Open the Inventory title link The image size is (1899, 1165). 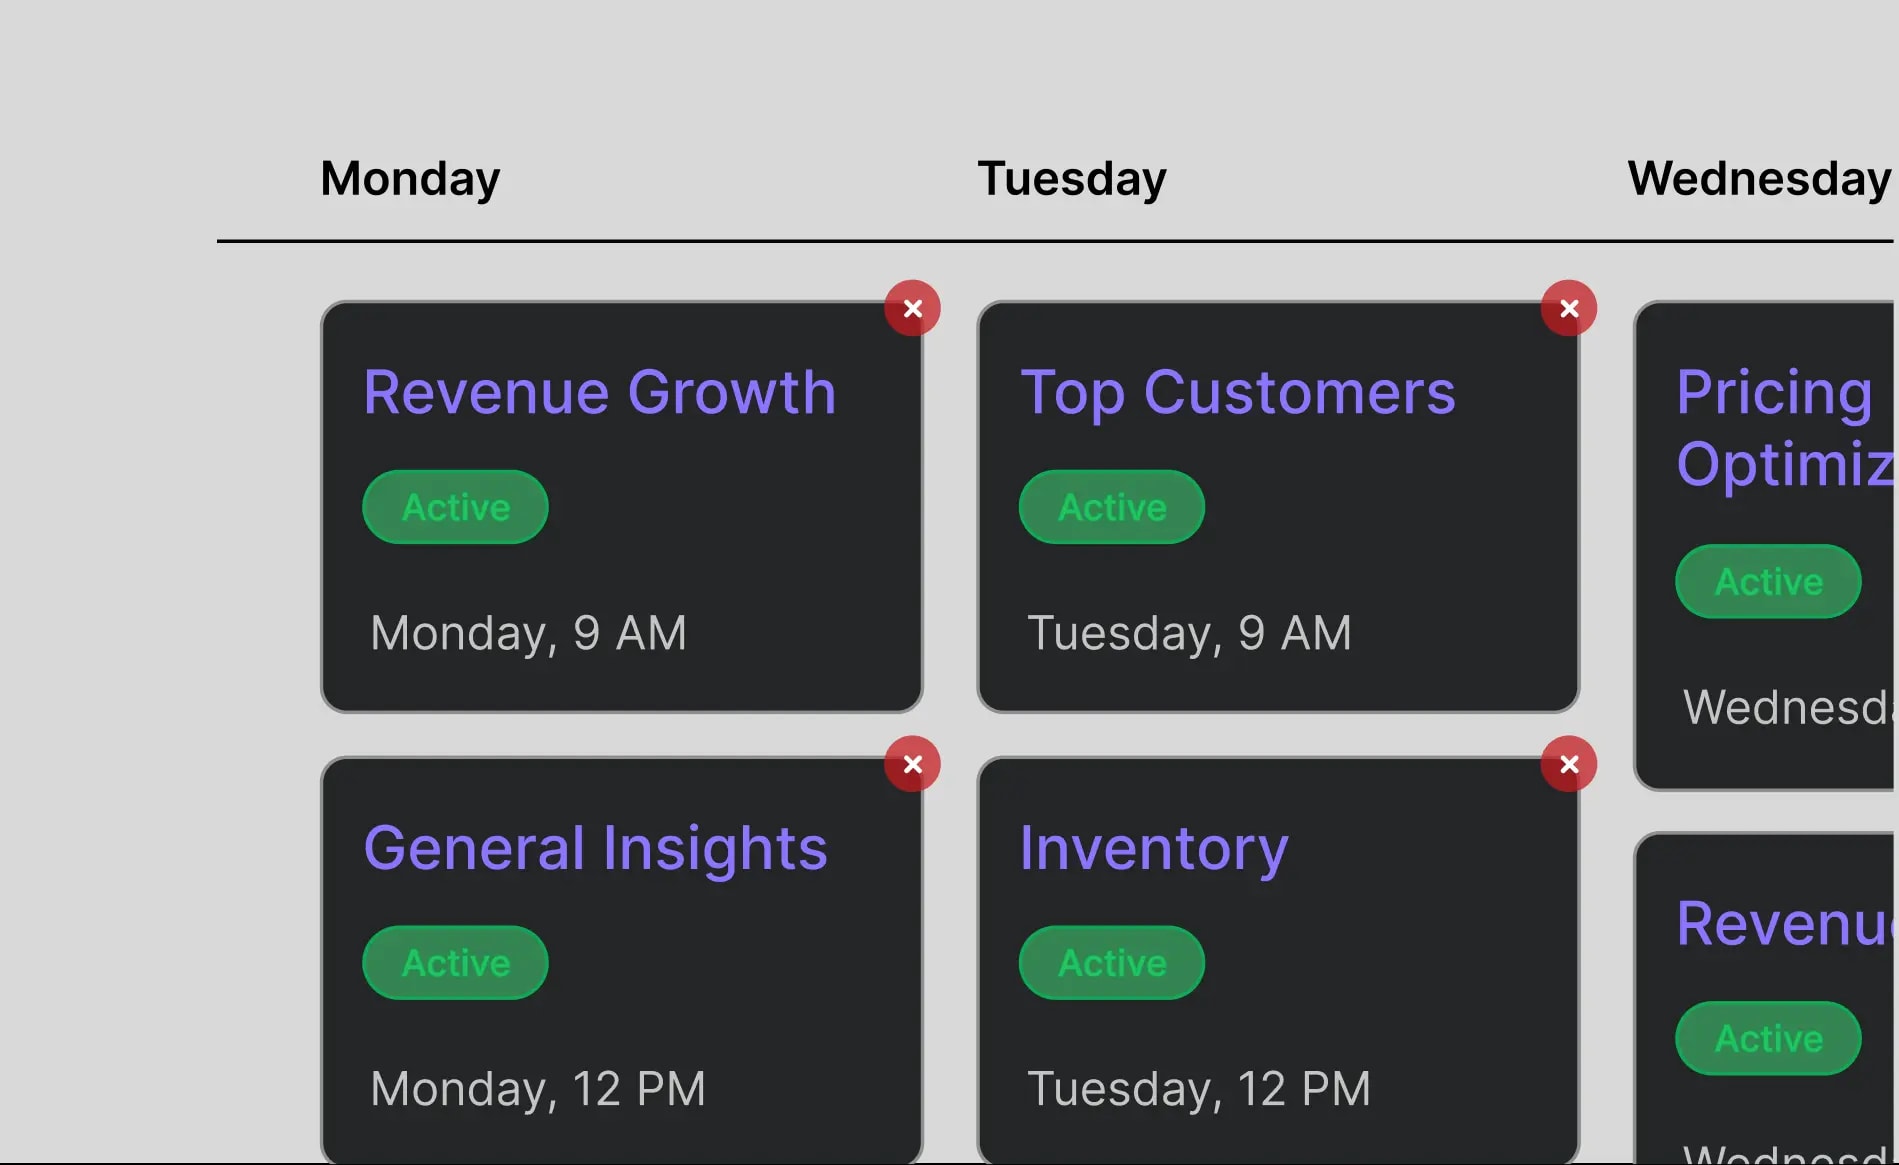click(x=1154, y=849)
